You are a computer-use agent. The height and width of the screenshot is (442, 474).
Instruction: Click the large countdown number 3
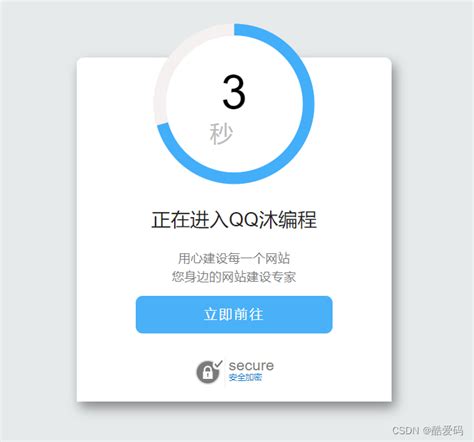point(234,92)
